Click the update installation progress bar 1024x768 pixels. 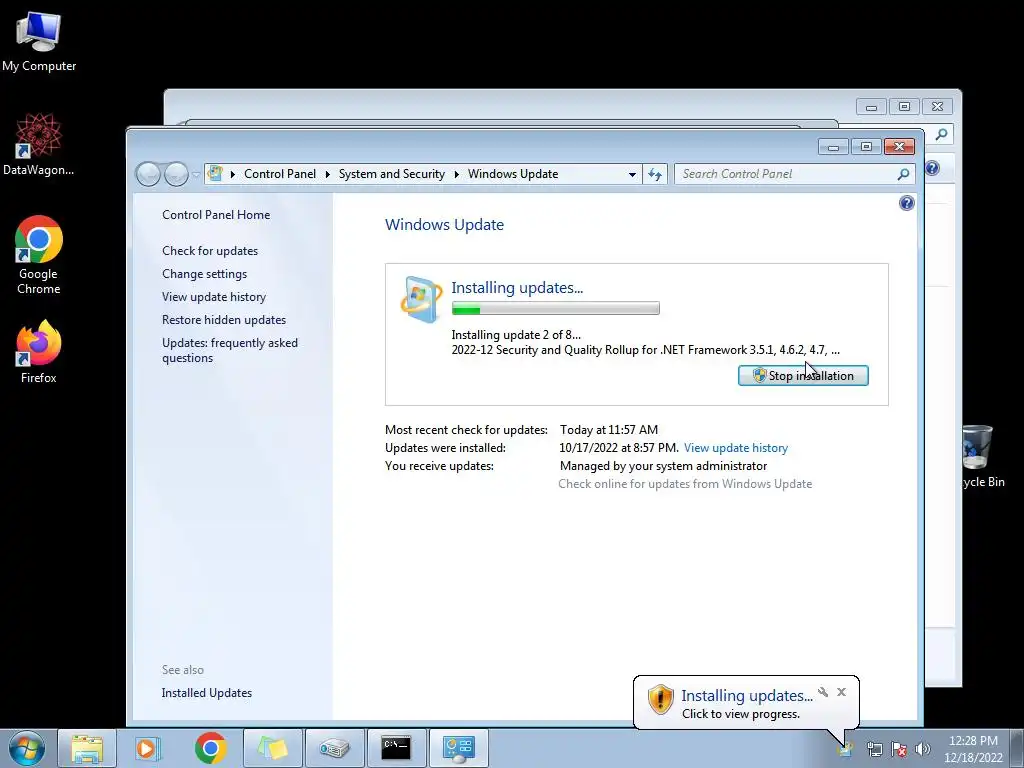coord(555,308)
